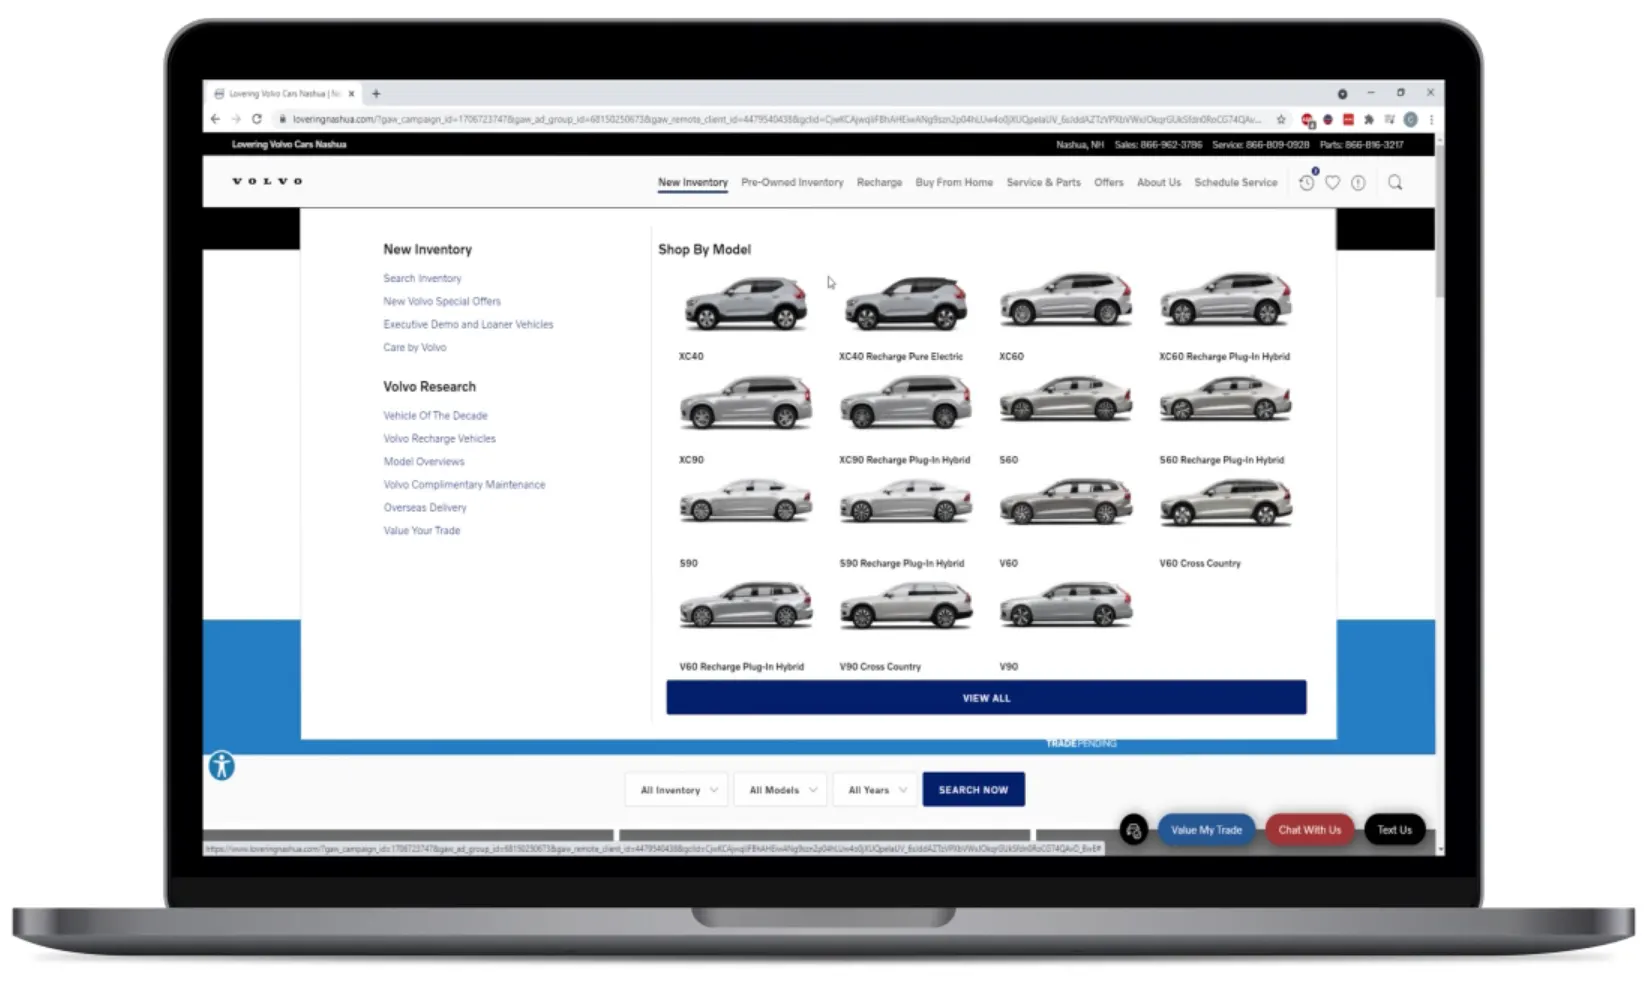This screenshot has height=991, width=1648.
Task: Open the Offers menu
Action: [1109, 182]
